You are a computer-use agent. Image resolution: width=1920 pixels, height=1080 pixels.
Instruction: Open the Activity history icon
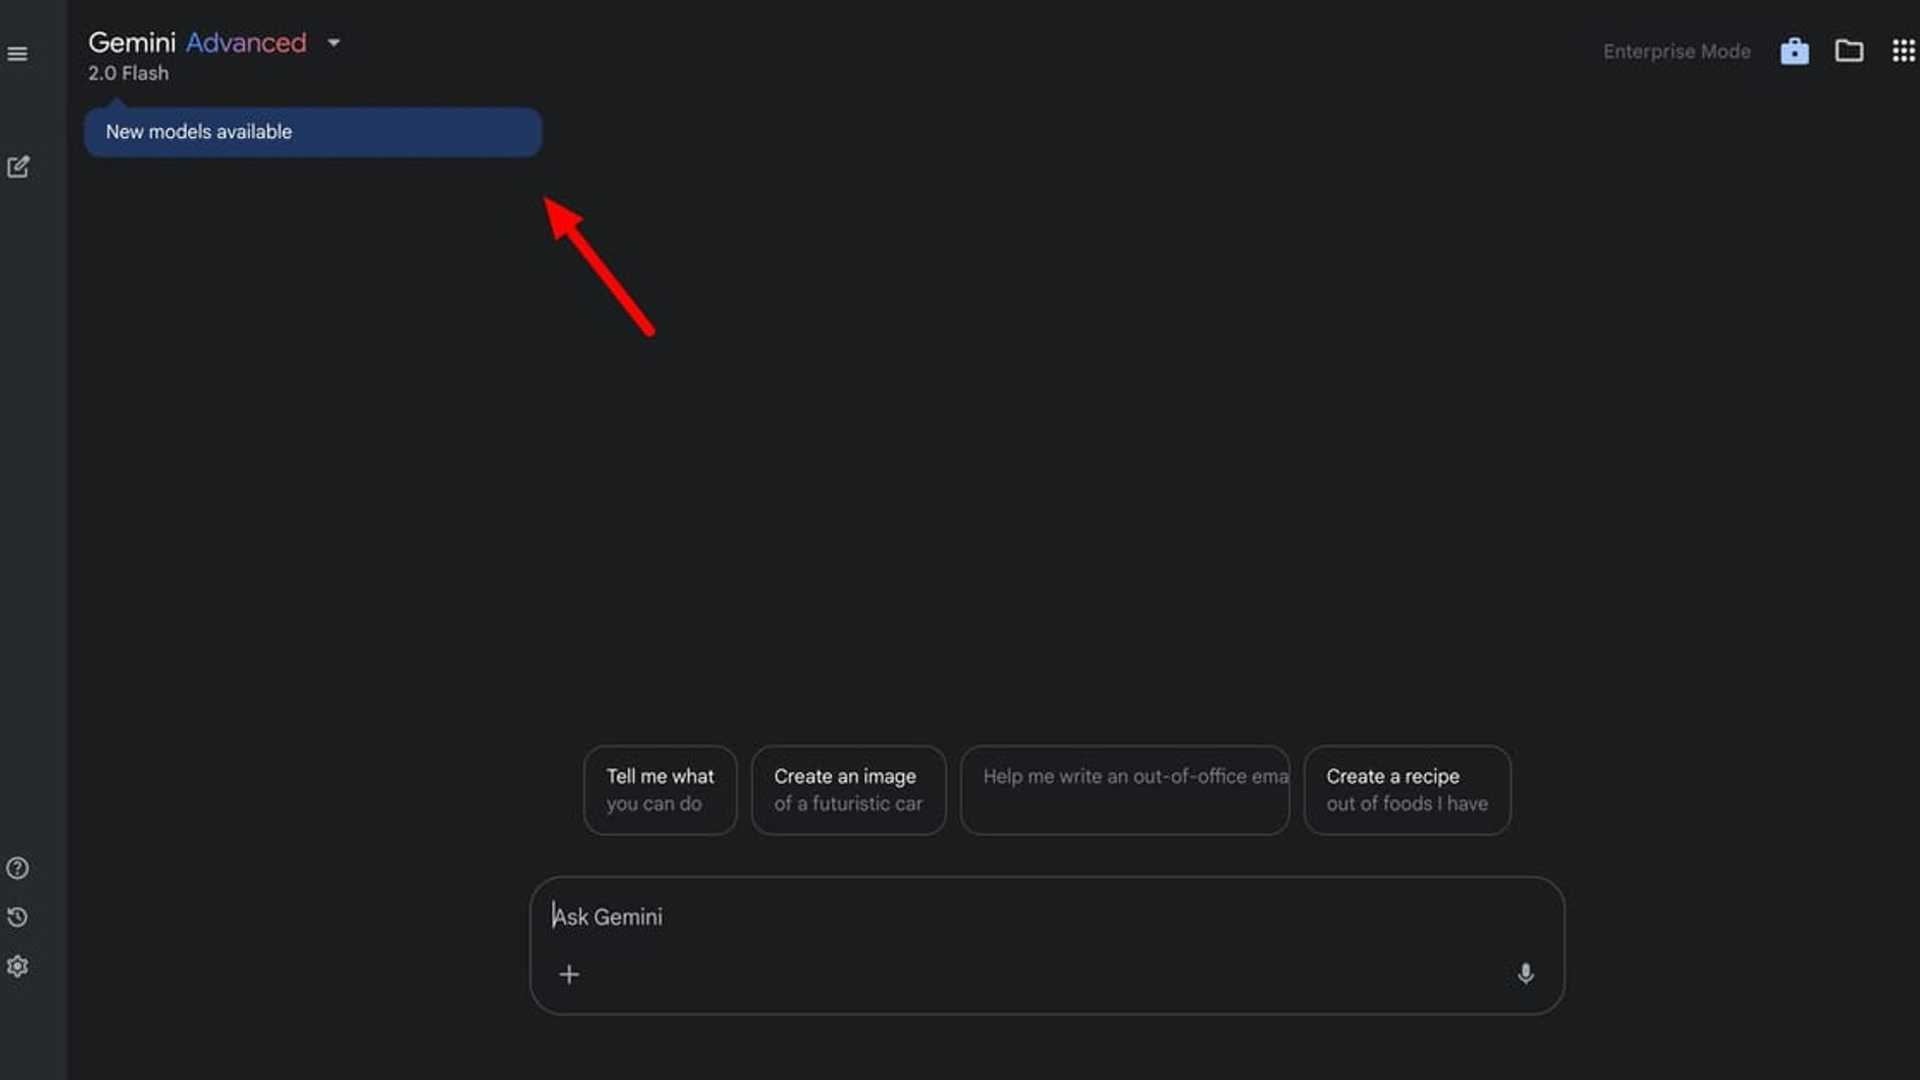tap(17, 917)
